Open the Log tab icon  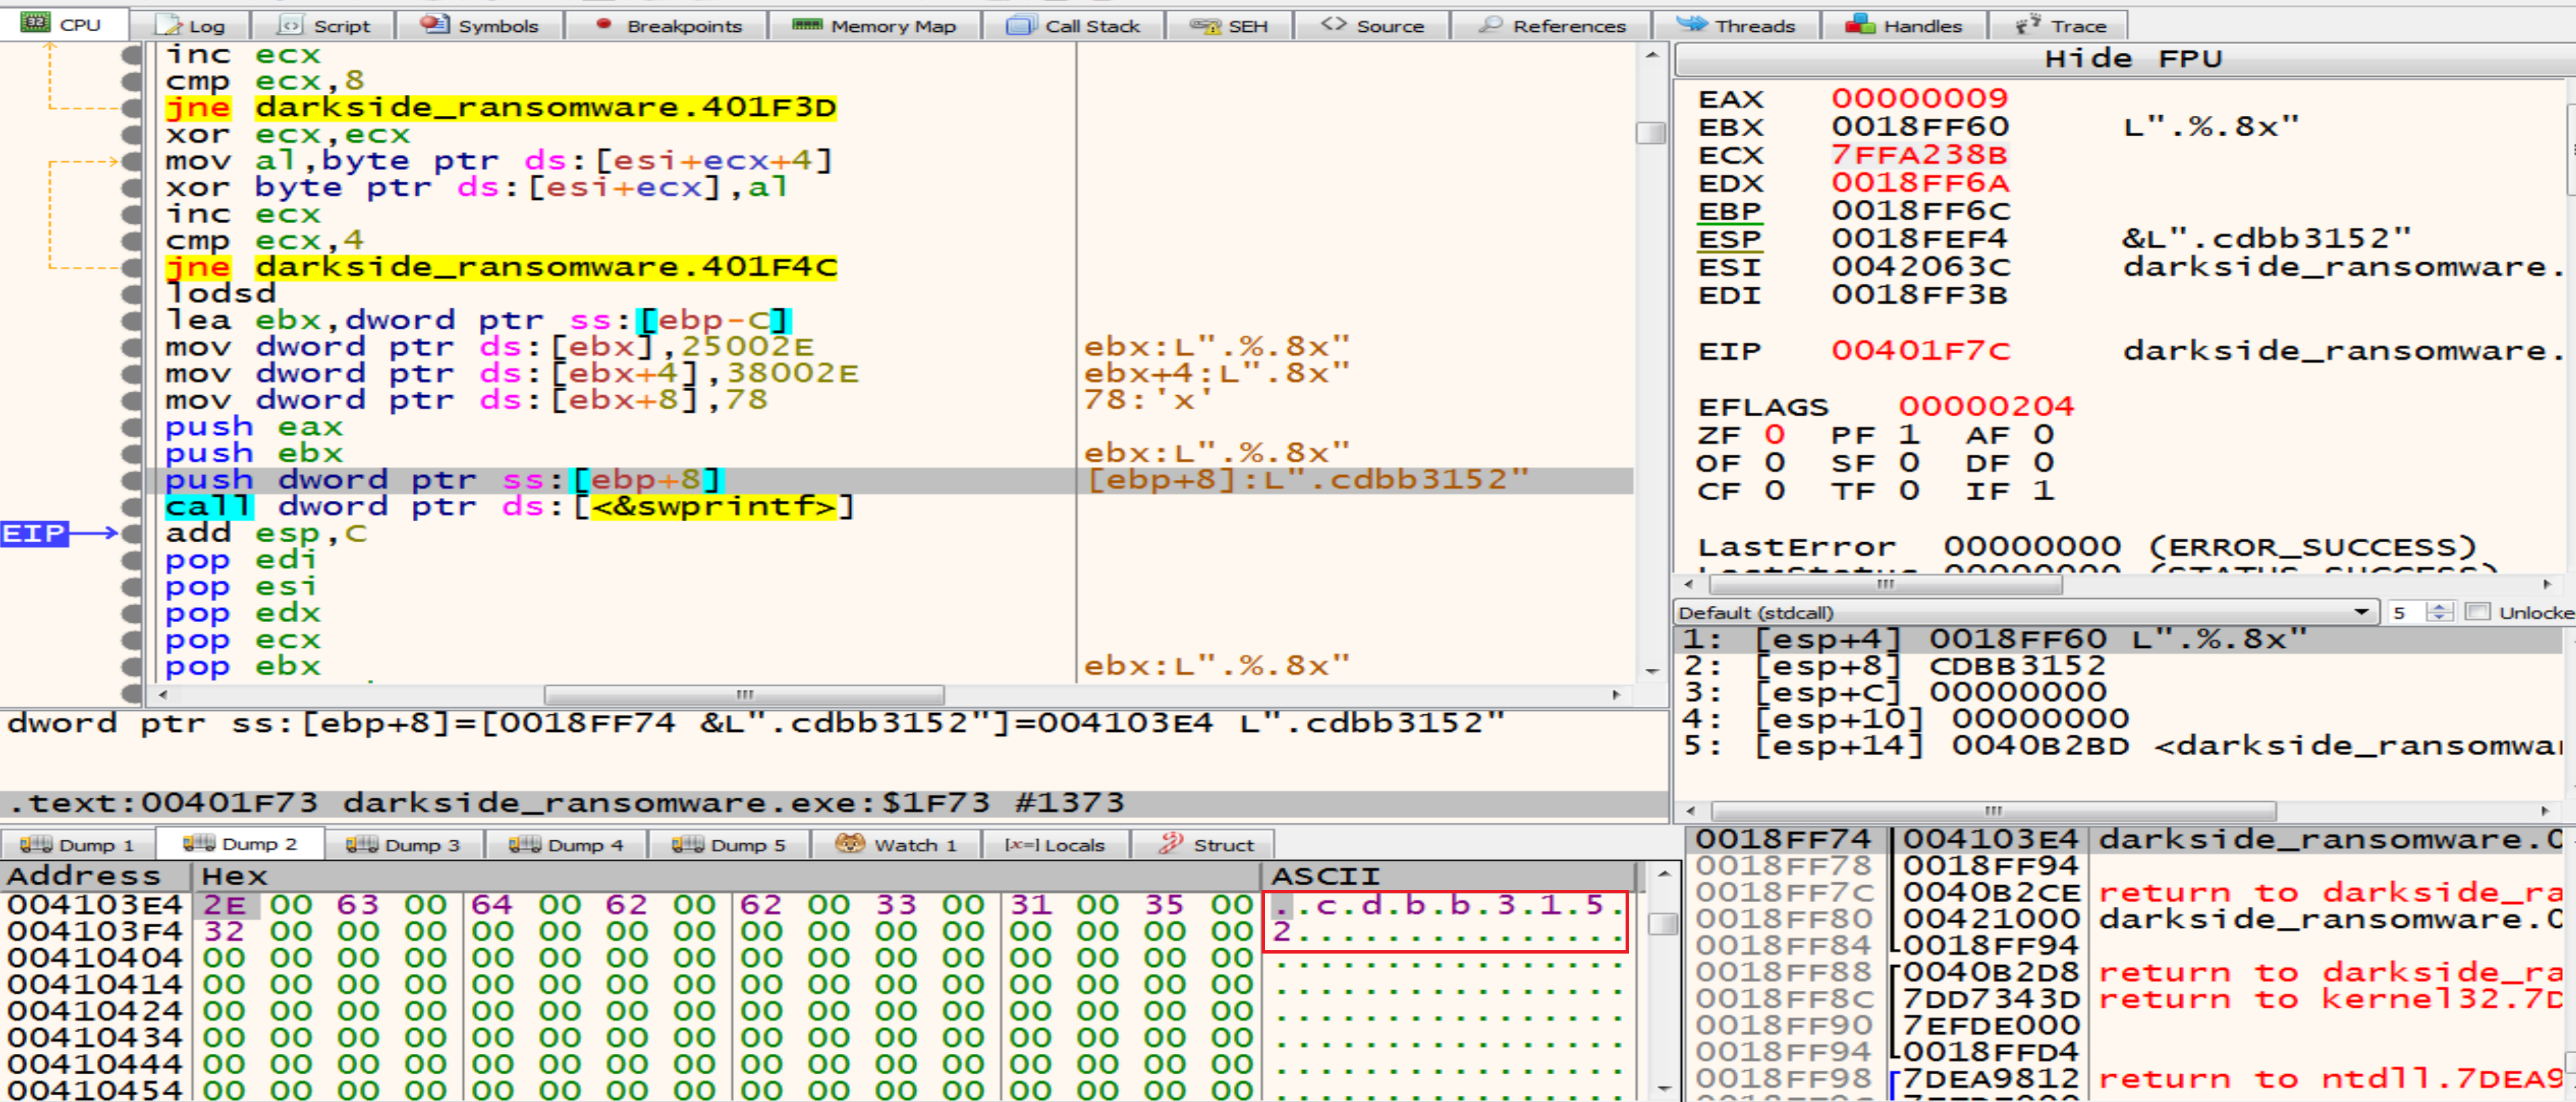pos(168,25)
